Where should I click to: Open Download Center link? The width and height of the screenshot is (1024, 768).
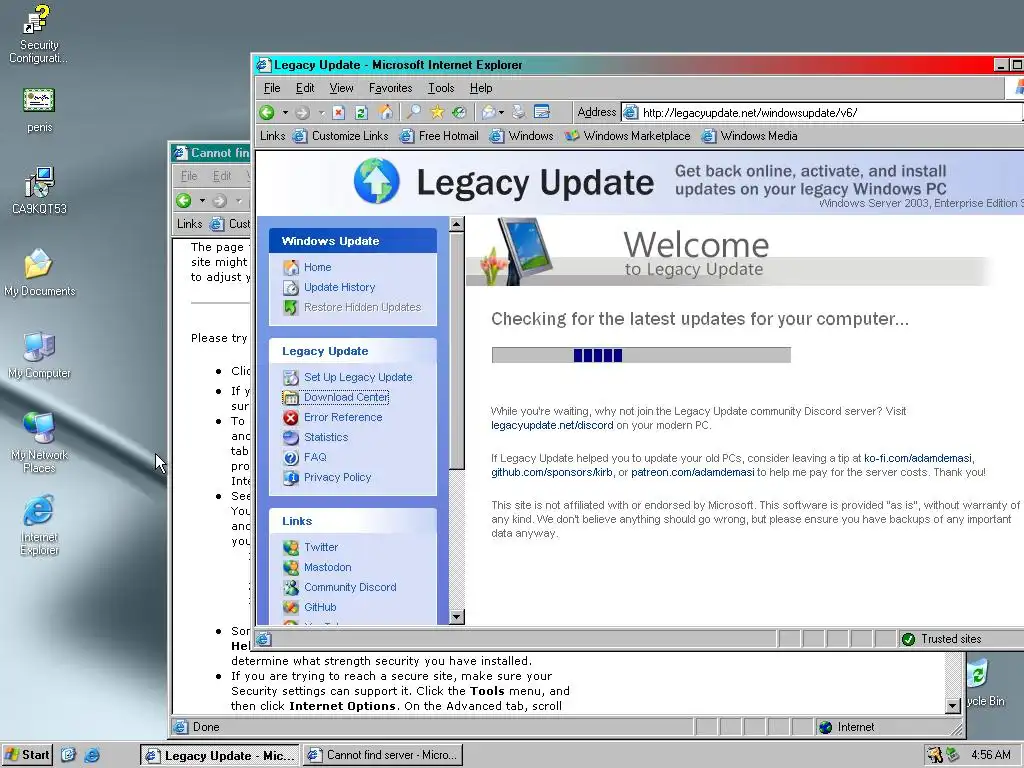click(x=346, y=397)
